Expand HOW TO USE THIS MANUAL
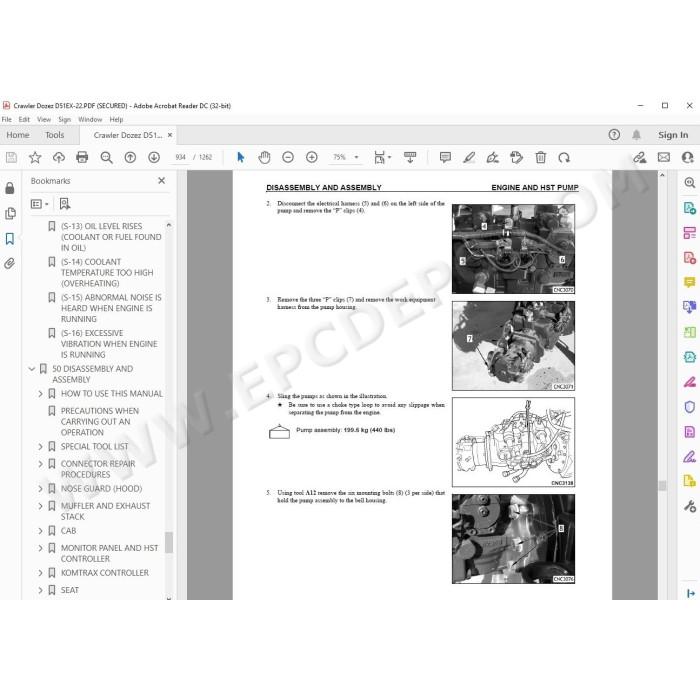Viewport: 700px width, 700px height. click(40, 394)
